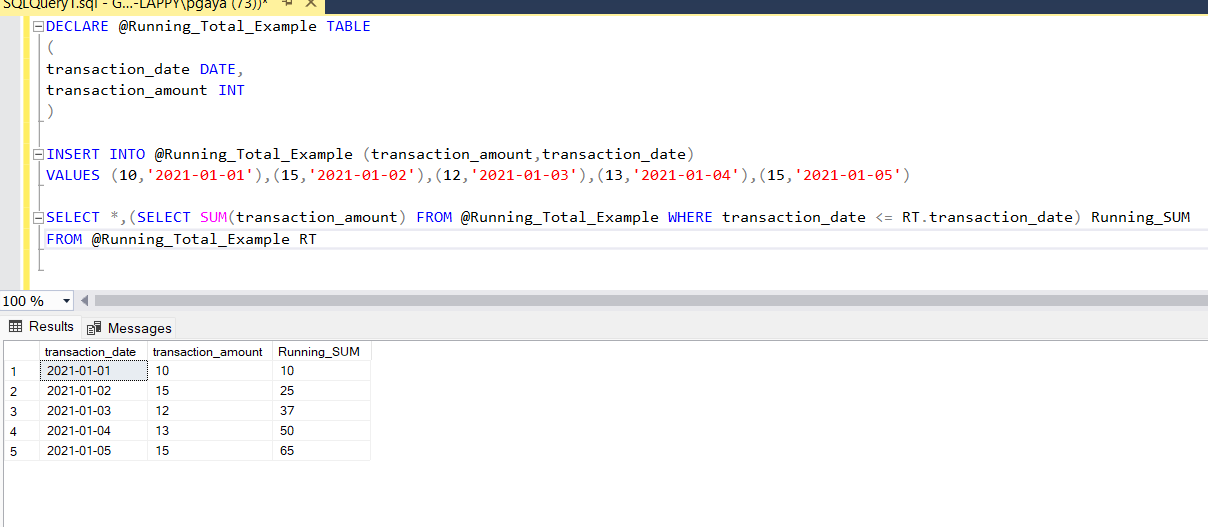This screenshot has width=1208, height=527.
Task: Switch to the Results tab
Action: point(42,326)
